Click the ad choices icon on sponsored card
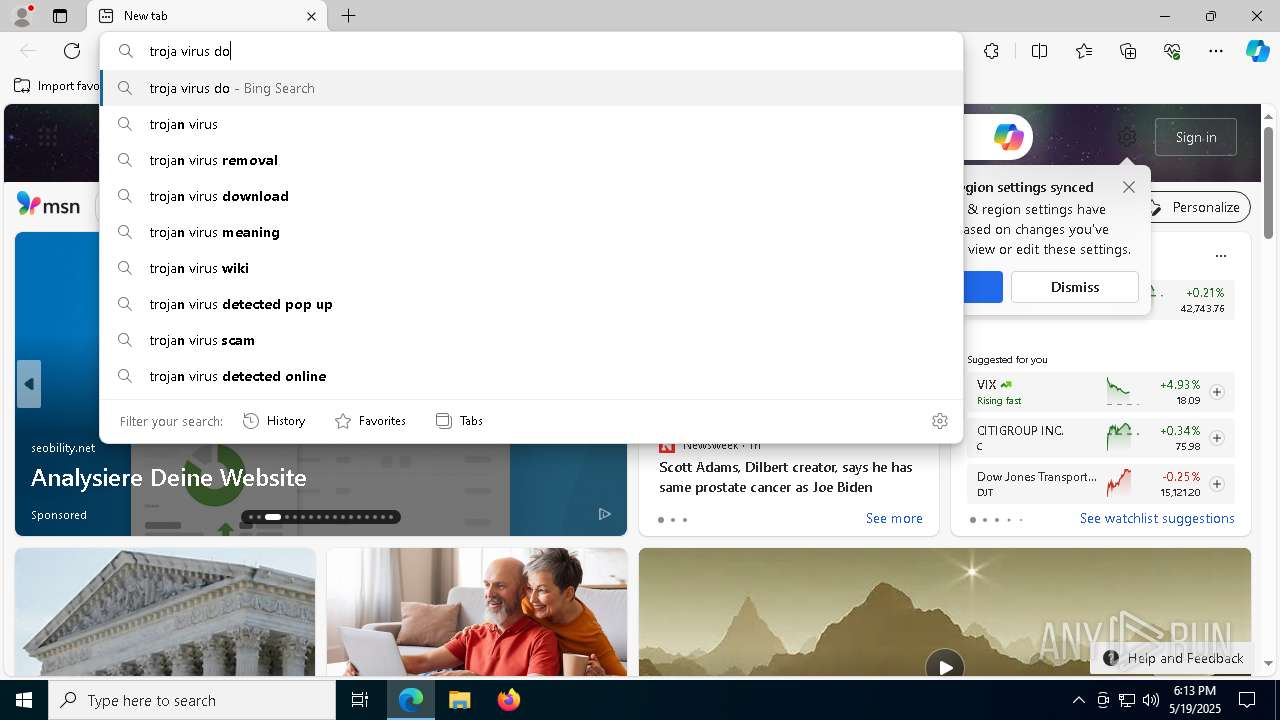Screen dimensions: 1280x720 pos(604,514)
